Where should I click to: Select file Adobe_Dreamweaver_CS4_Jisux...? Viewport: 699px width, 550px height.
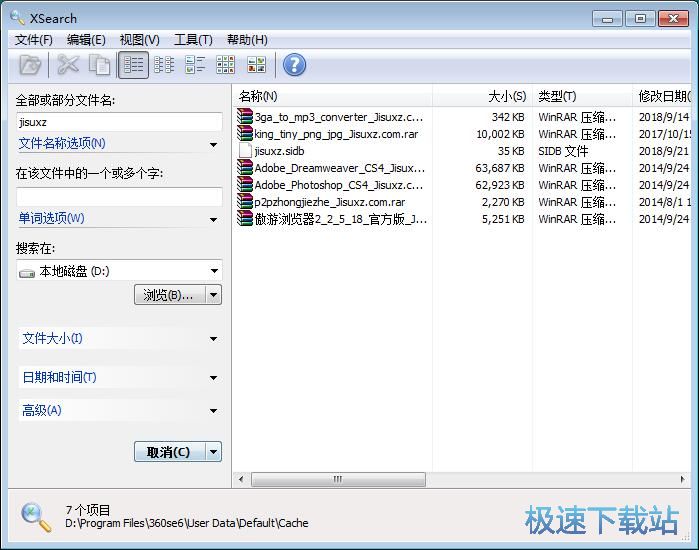click(340, 168)
